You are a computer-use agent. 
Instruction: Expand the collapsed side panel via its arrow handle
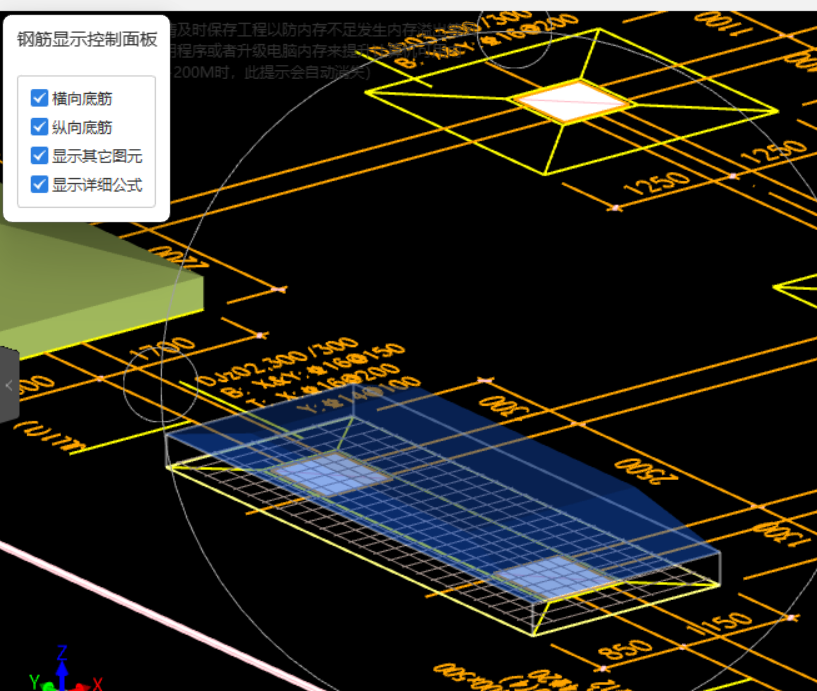9,386
